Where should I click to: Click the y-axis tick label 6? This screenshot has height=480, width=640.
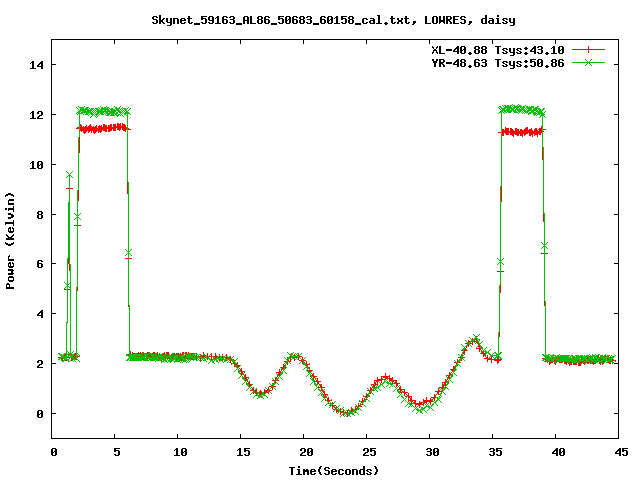point(40,264)
